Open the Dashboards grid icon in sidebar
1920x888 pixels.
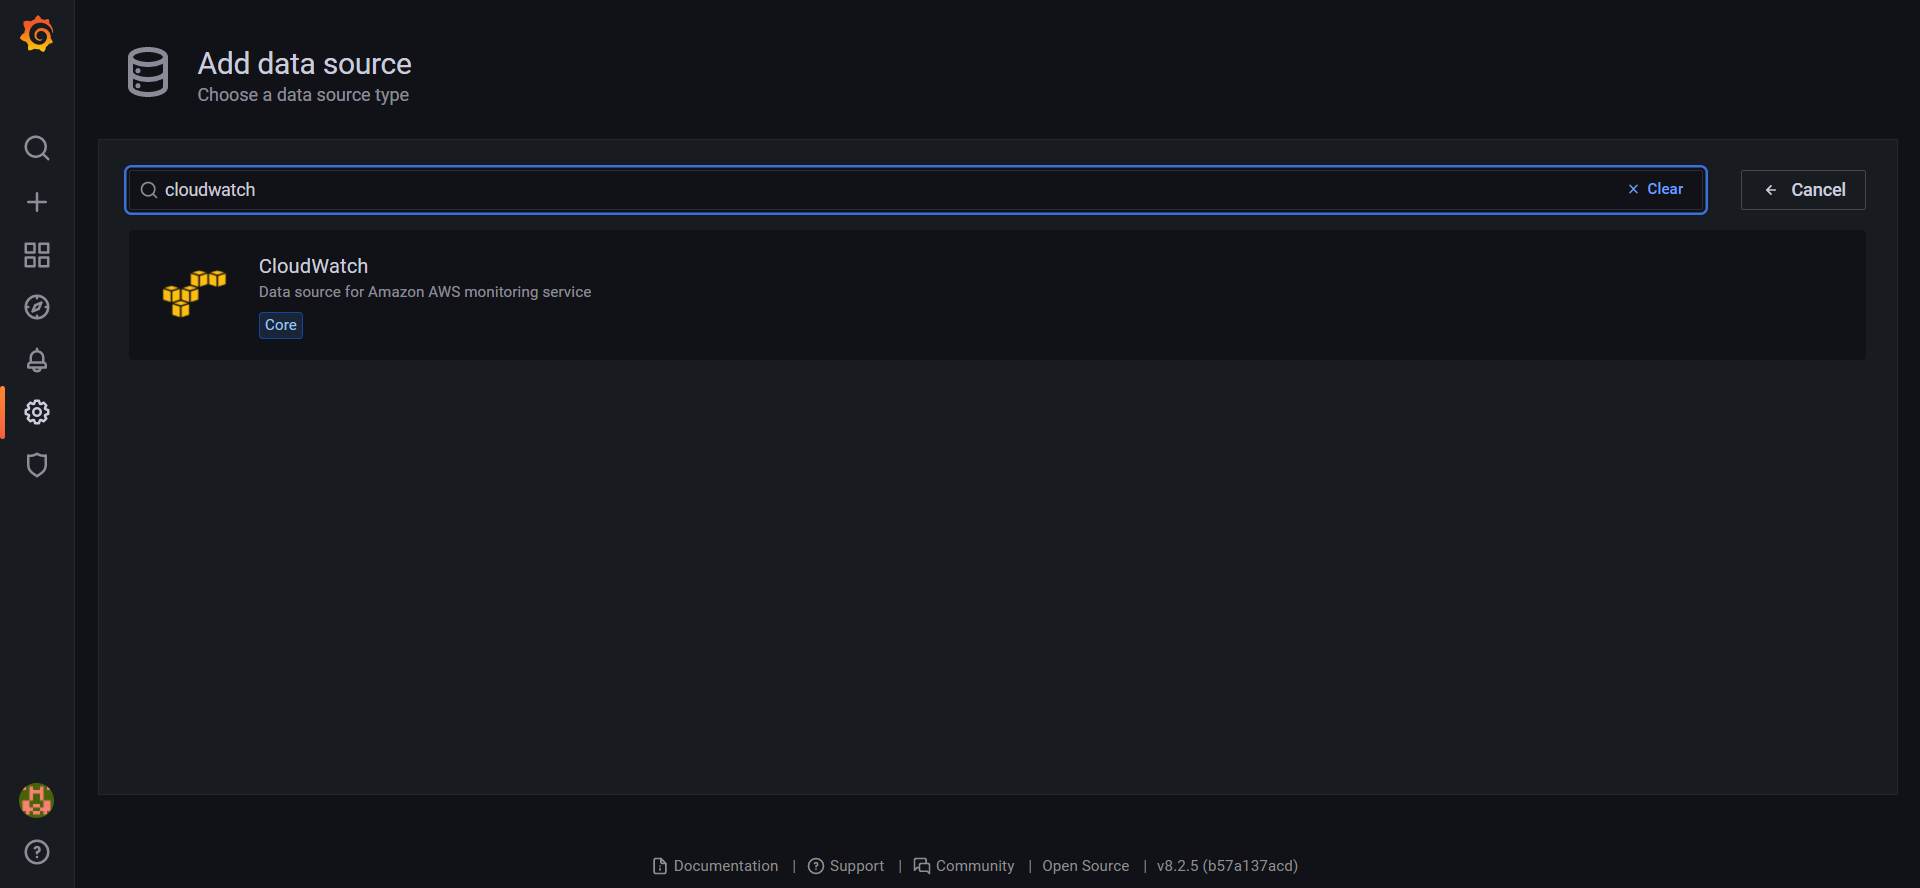(x=37, y=255)
